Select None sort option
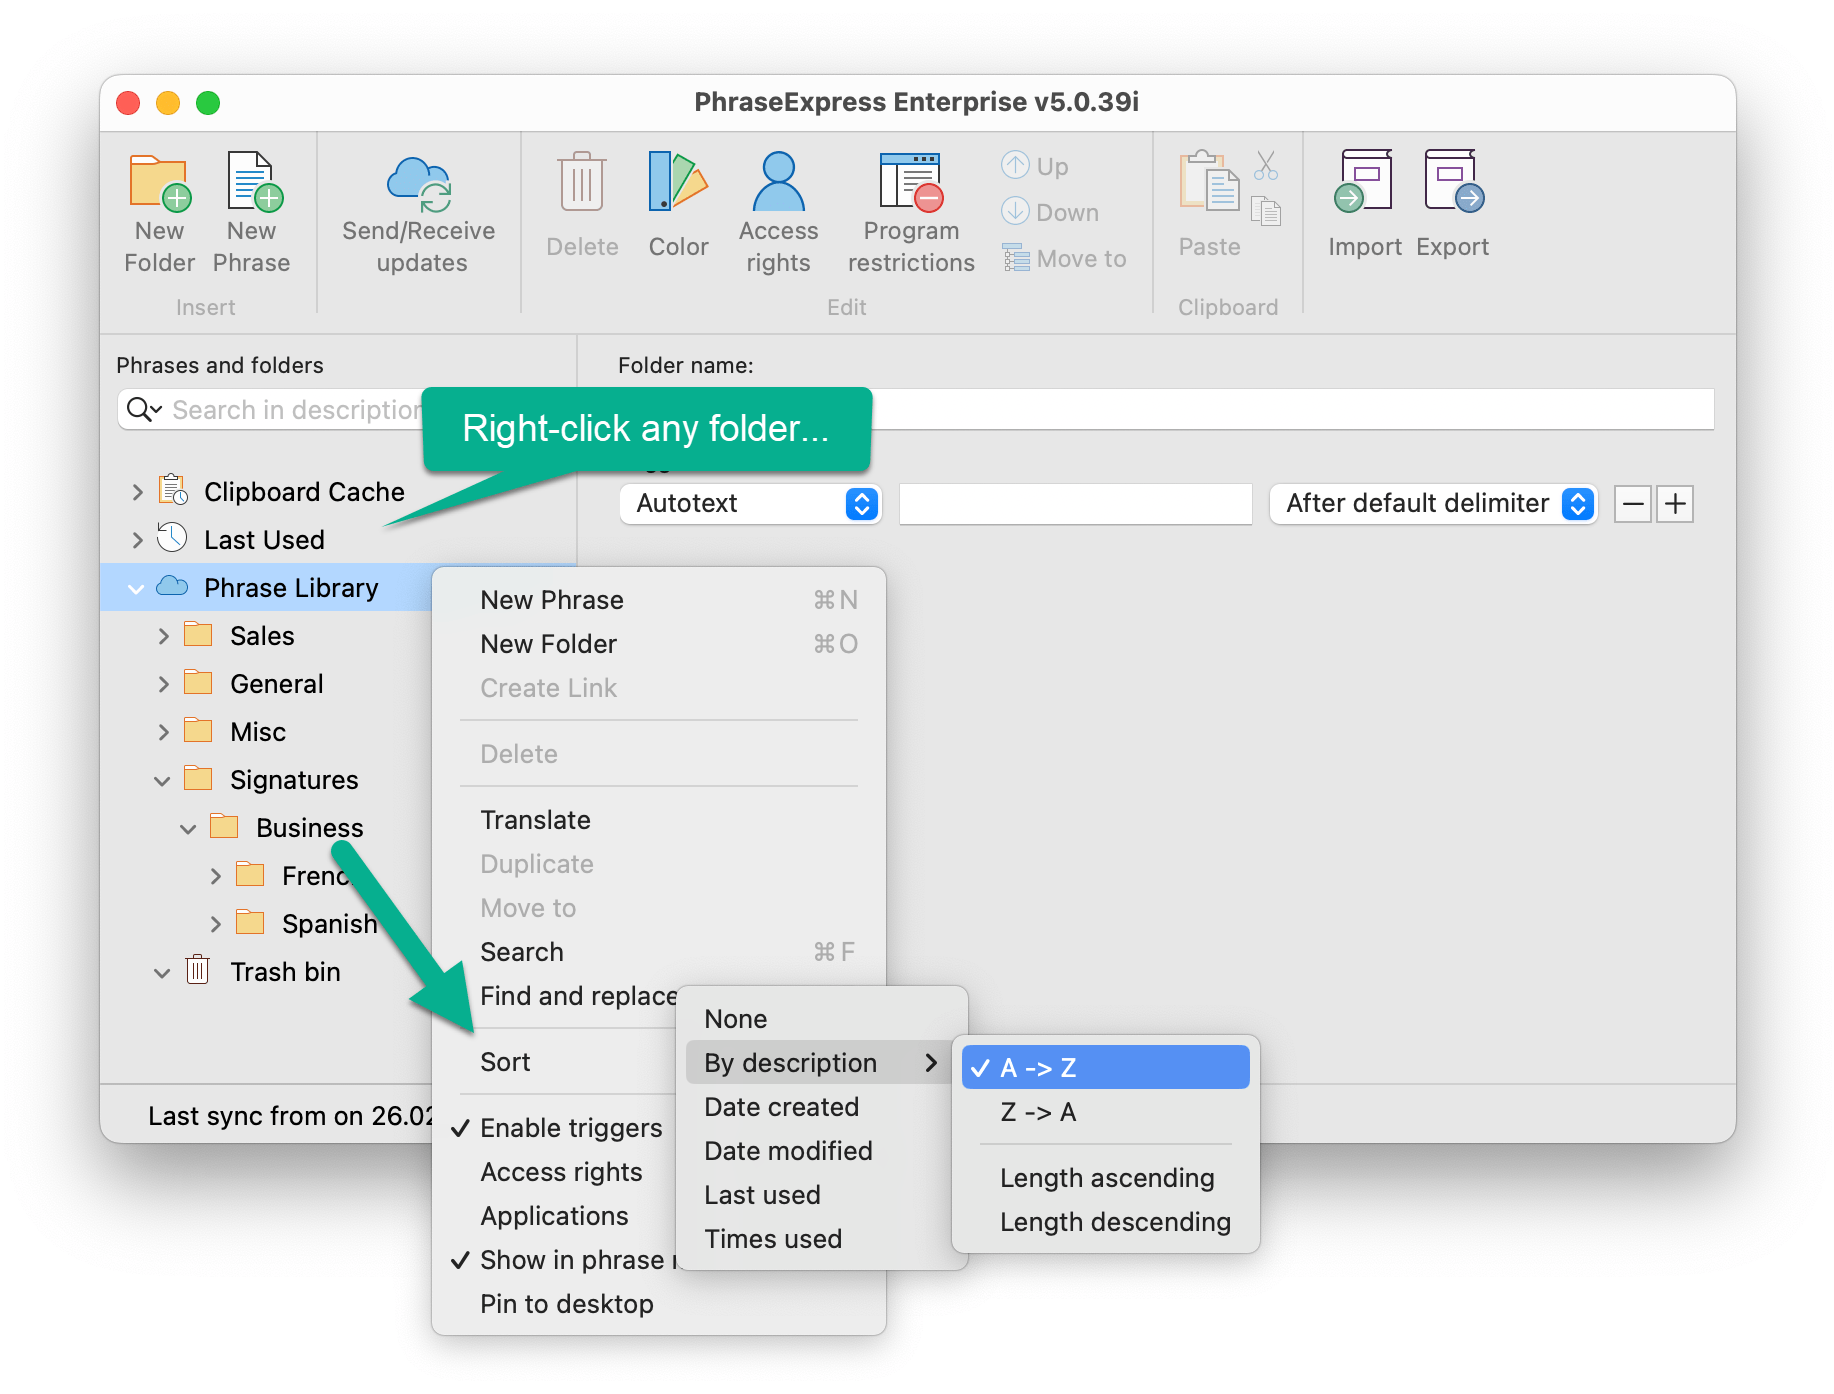1834x1394 pixels. (x=820, y=1019)
